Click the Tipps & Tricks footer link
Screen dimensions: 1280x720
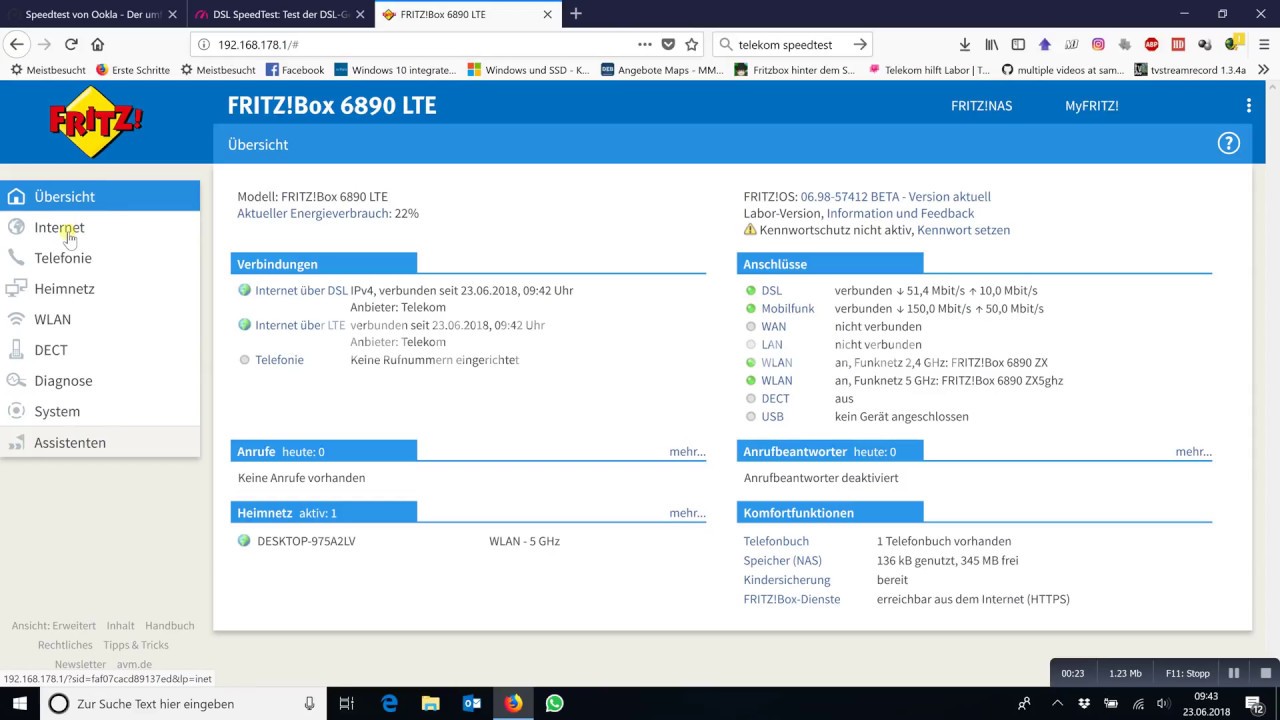pos(136,645)
